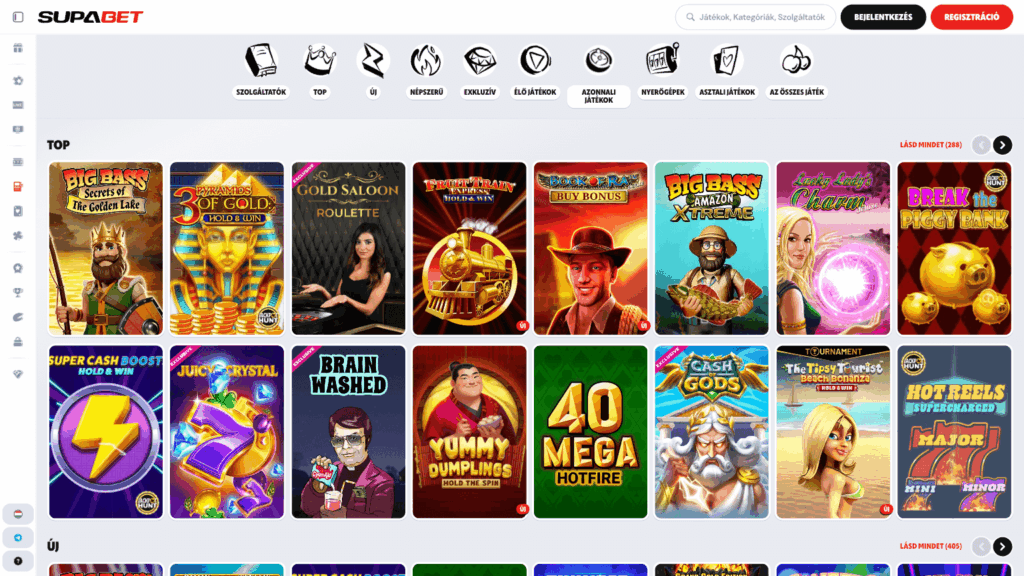This screenshot has height=576, width=1024.
Task: Open 3 Pyramids of Gold game
Action: coord(227,249)
